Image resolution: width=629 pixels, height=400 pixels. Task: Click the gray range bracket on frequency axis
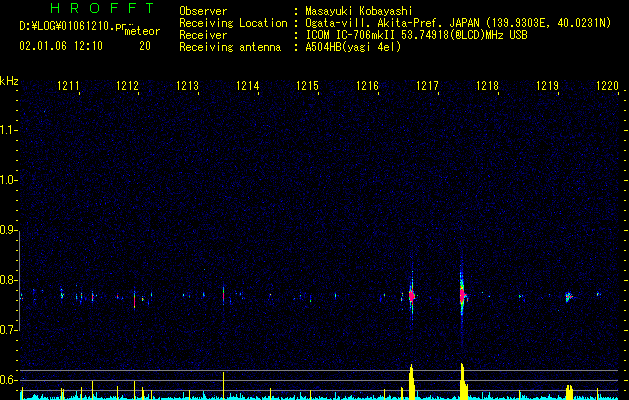click(x=19, y=280)
